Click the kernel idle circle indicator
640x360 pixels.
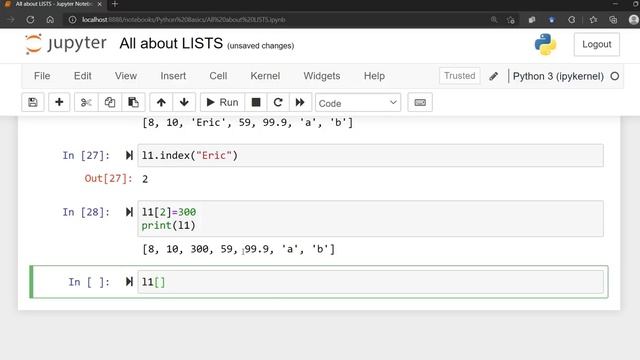pyautogui.click(x=615, y=76)
